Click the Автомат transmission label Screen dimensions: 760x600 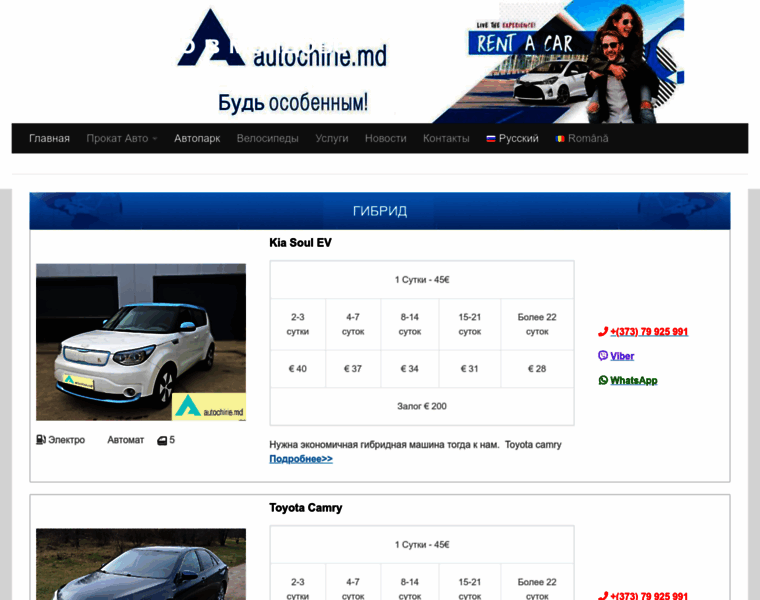[x=126, y=440]
